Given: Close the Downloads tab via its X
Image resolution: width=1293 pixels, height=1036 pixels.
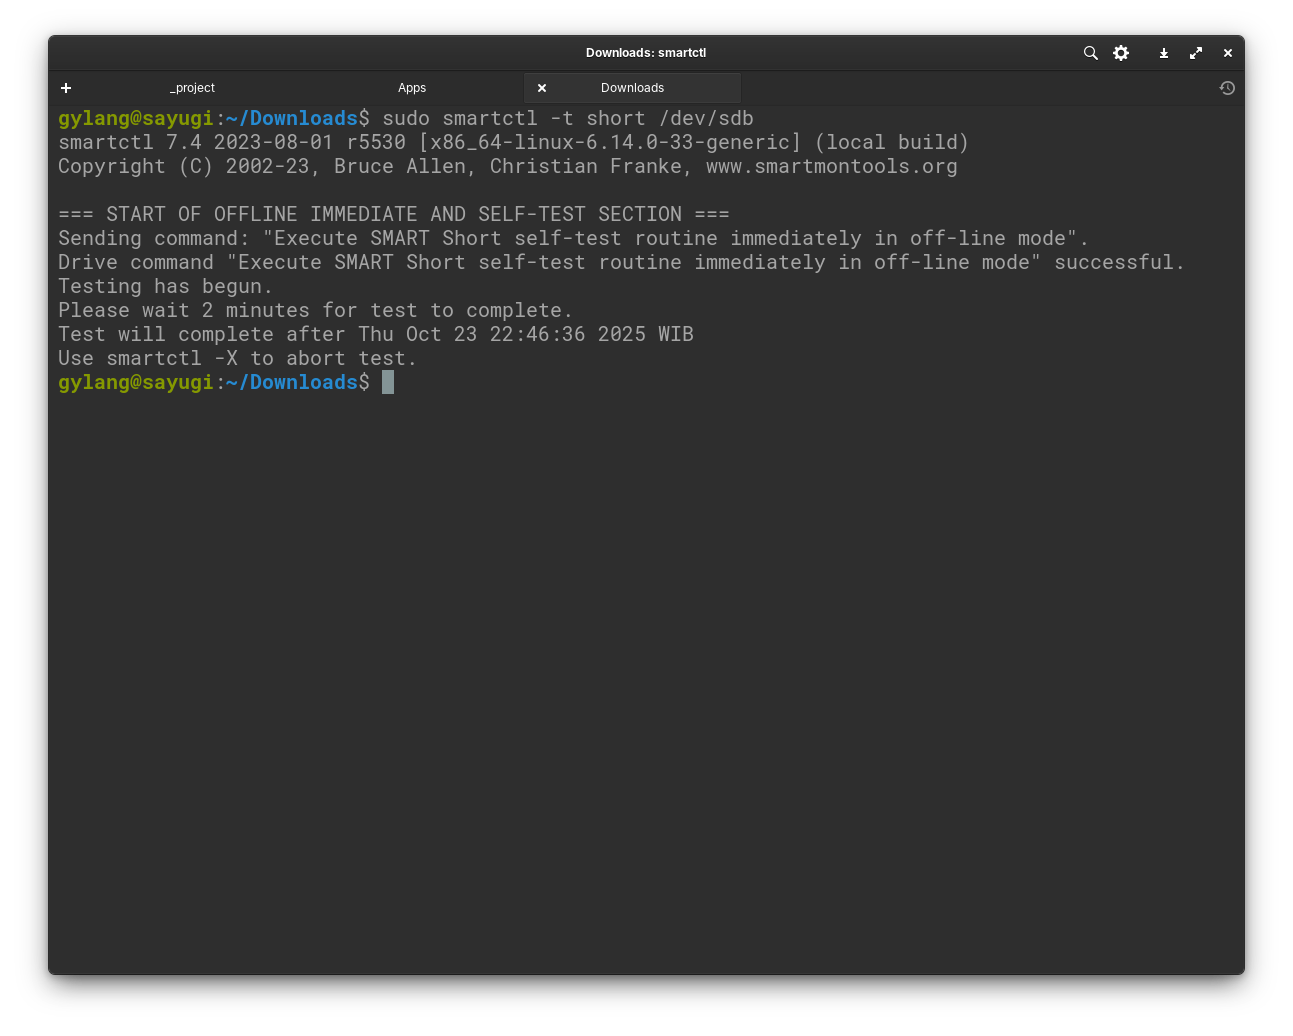Looking at the screenshot, I should point(542,88).
